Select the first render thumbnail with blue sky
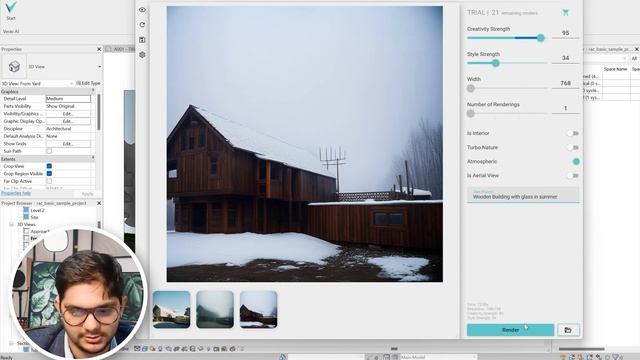Screen dimensions: 640x360 pos(171,309)
